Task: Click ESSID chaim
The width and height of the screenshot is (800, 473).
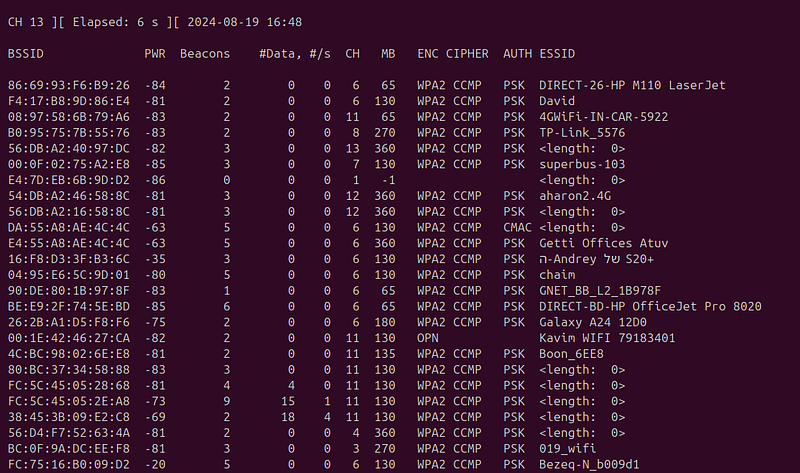Action: tap(557, 276)
